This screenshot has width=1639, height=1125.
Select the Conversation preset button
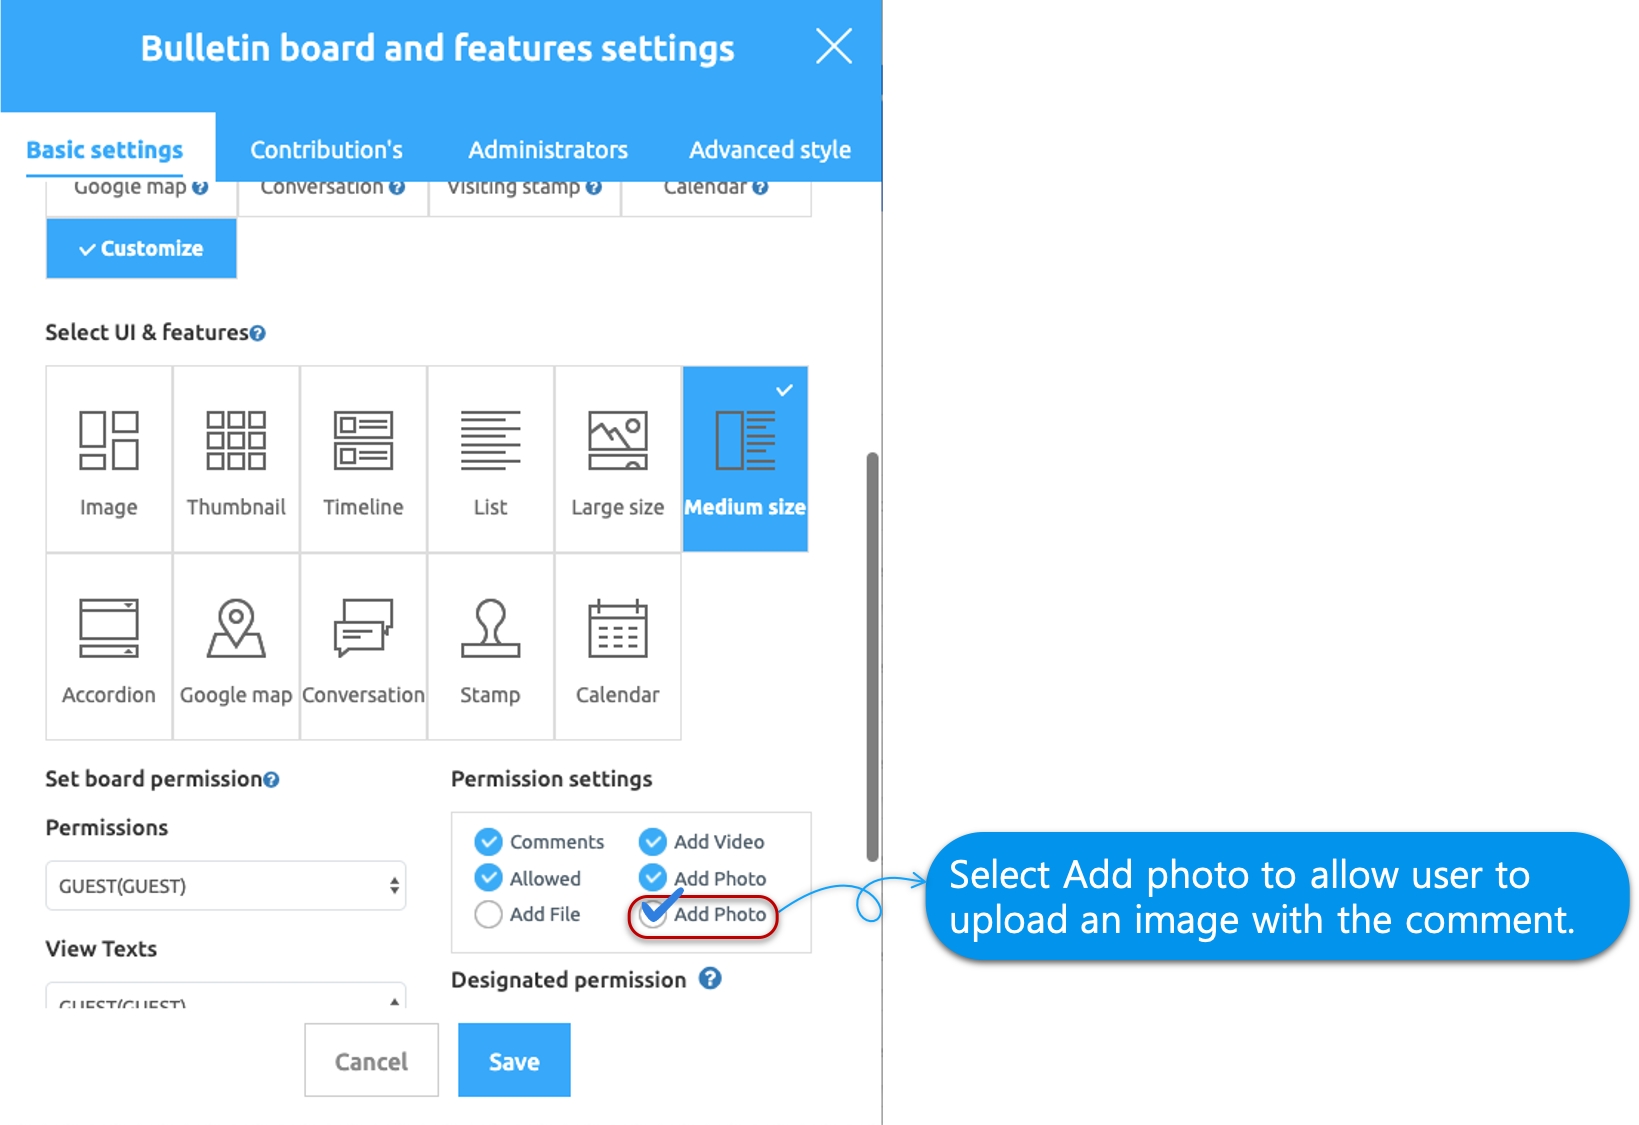click(x=333, y=197)
